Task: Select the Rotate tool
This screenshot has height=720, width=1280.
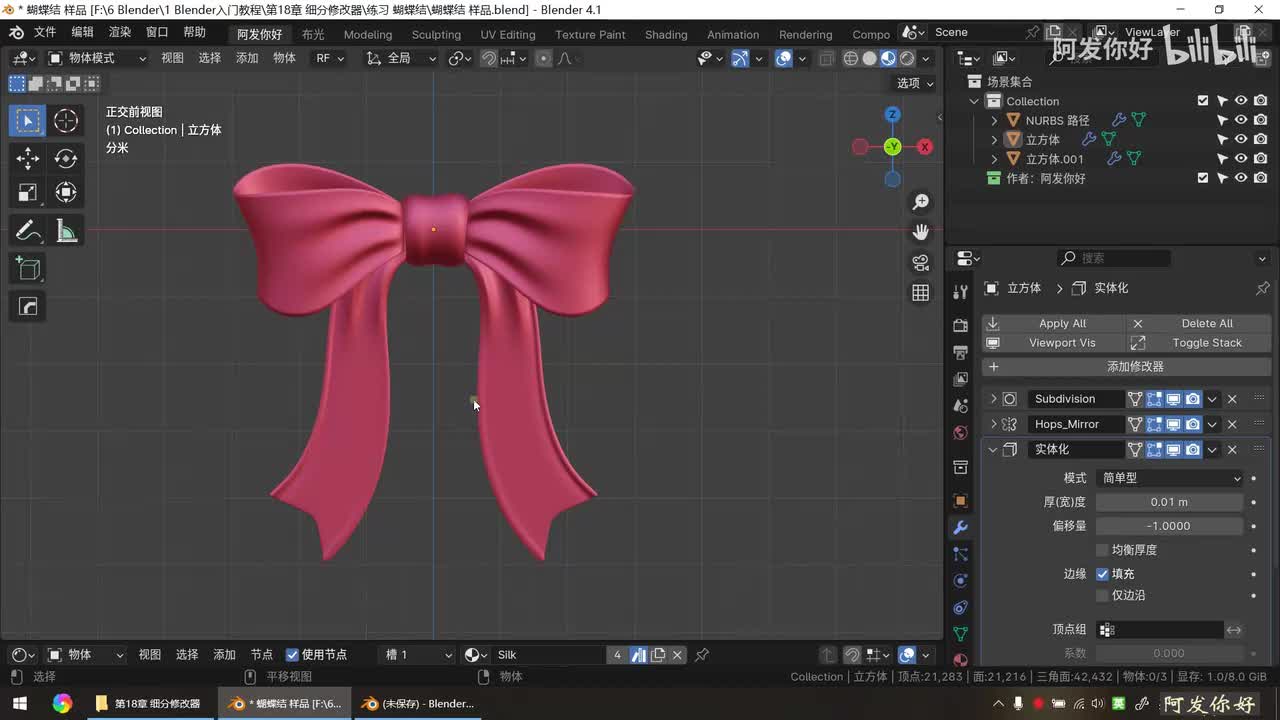Action: [x=66, y=158]
